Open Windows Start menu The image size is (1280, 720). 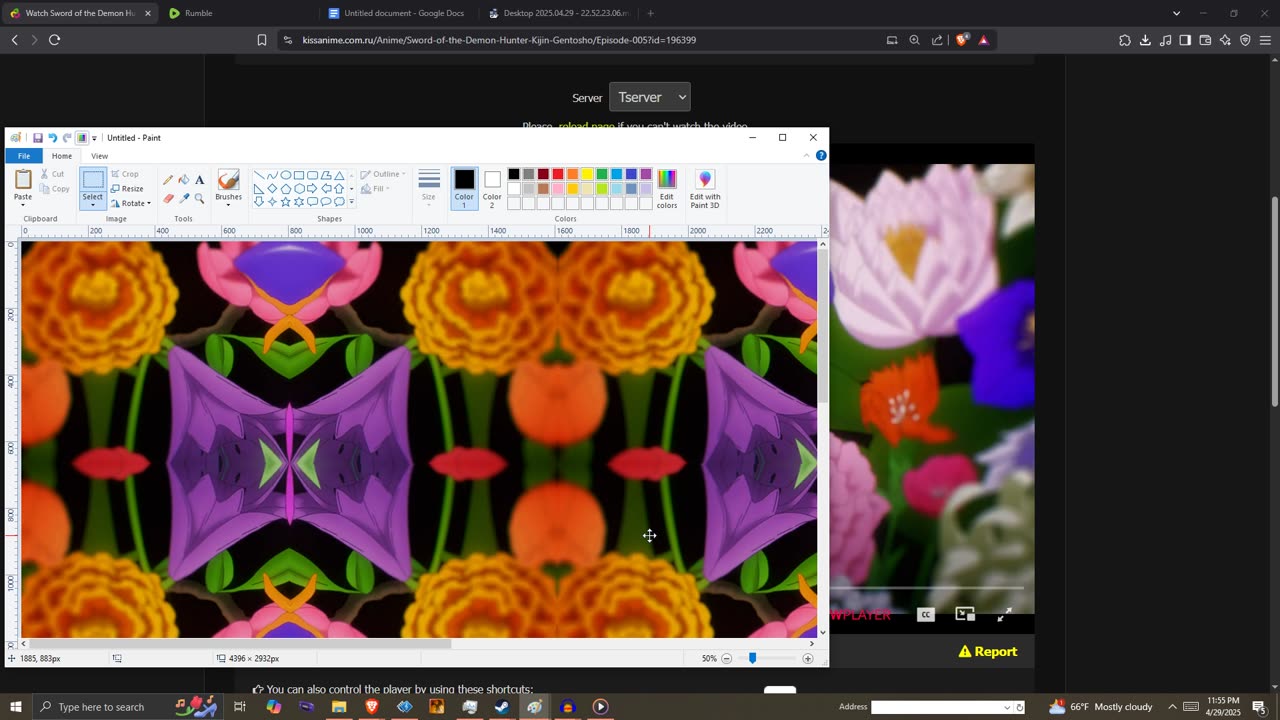coord(15,707)
